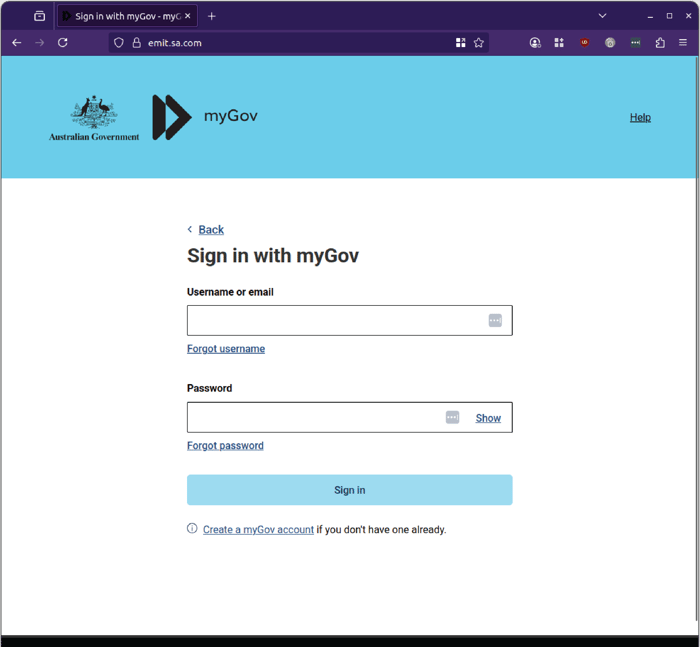Expand the list all tabs chevron
700x647 pixels.
tap(602, 16)
